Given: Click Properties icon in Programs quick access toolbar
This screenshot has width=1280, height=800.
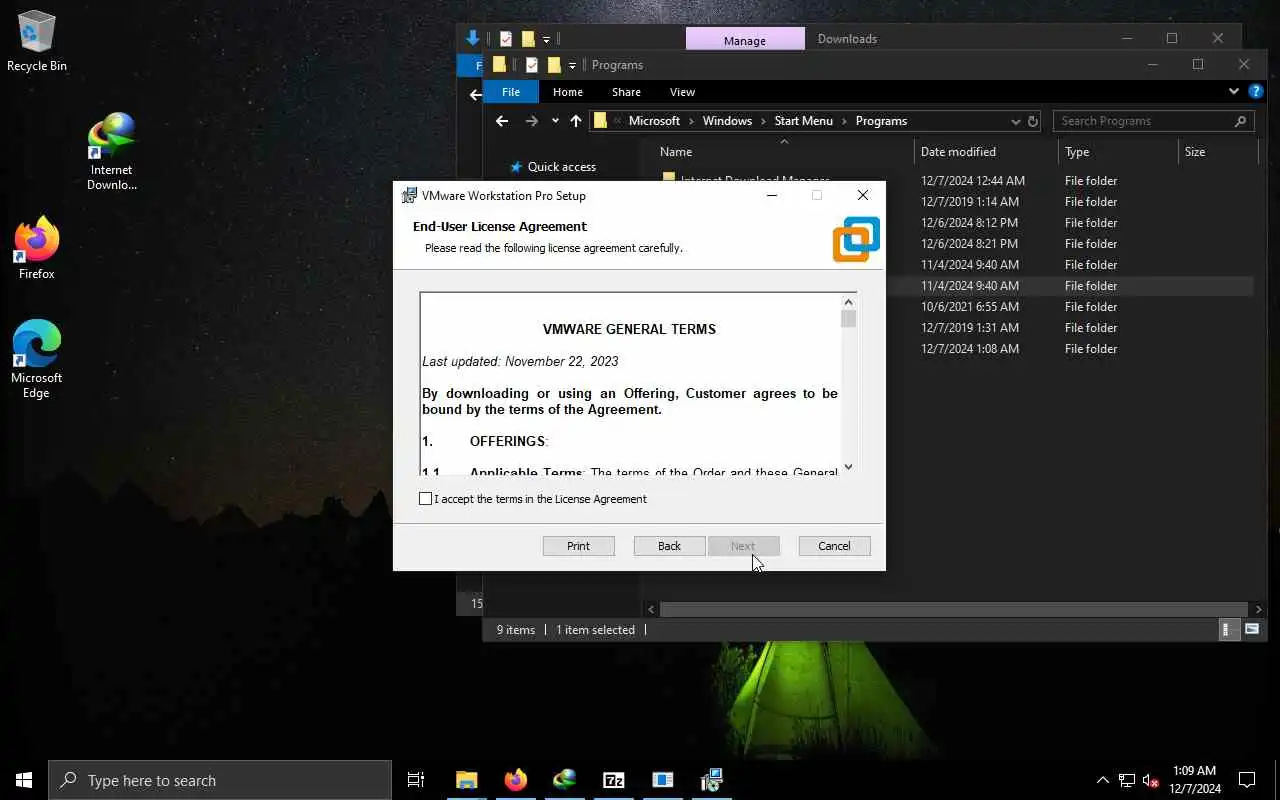Looking at the screenshot, I should click(532, 65).
